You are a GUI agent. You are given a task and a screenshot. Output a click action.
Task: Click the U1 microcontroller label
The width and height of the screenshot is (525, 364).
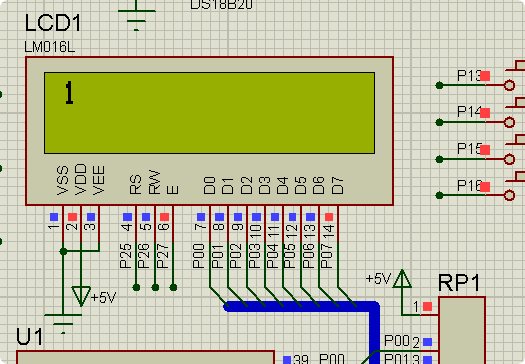coord(29,337)
